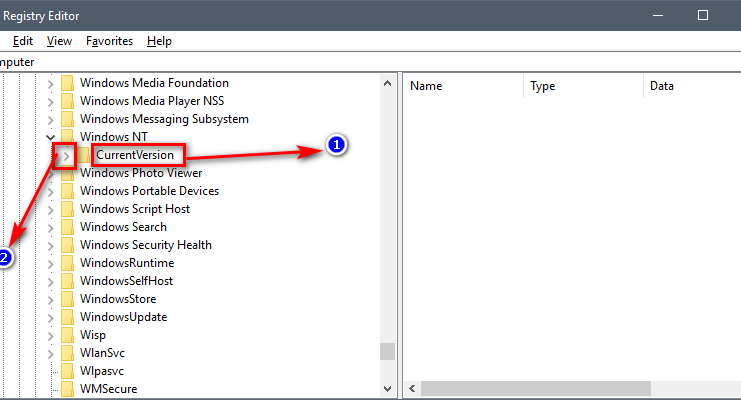
Task: Minimize the Registry Editor window
Action: click(x=658, y=16)
